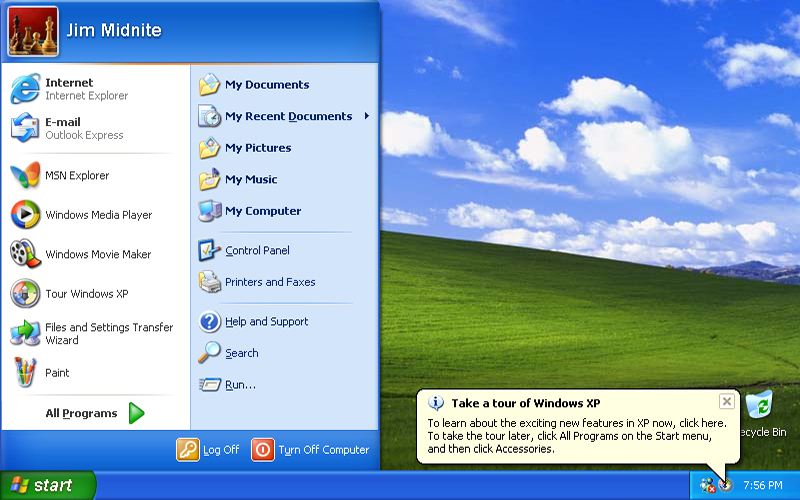Open the Paint application
The width and height of the screenshot is (800, 500).
pos(57,373)
